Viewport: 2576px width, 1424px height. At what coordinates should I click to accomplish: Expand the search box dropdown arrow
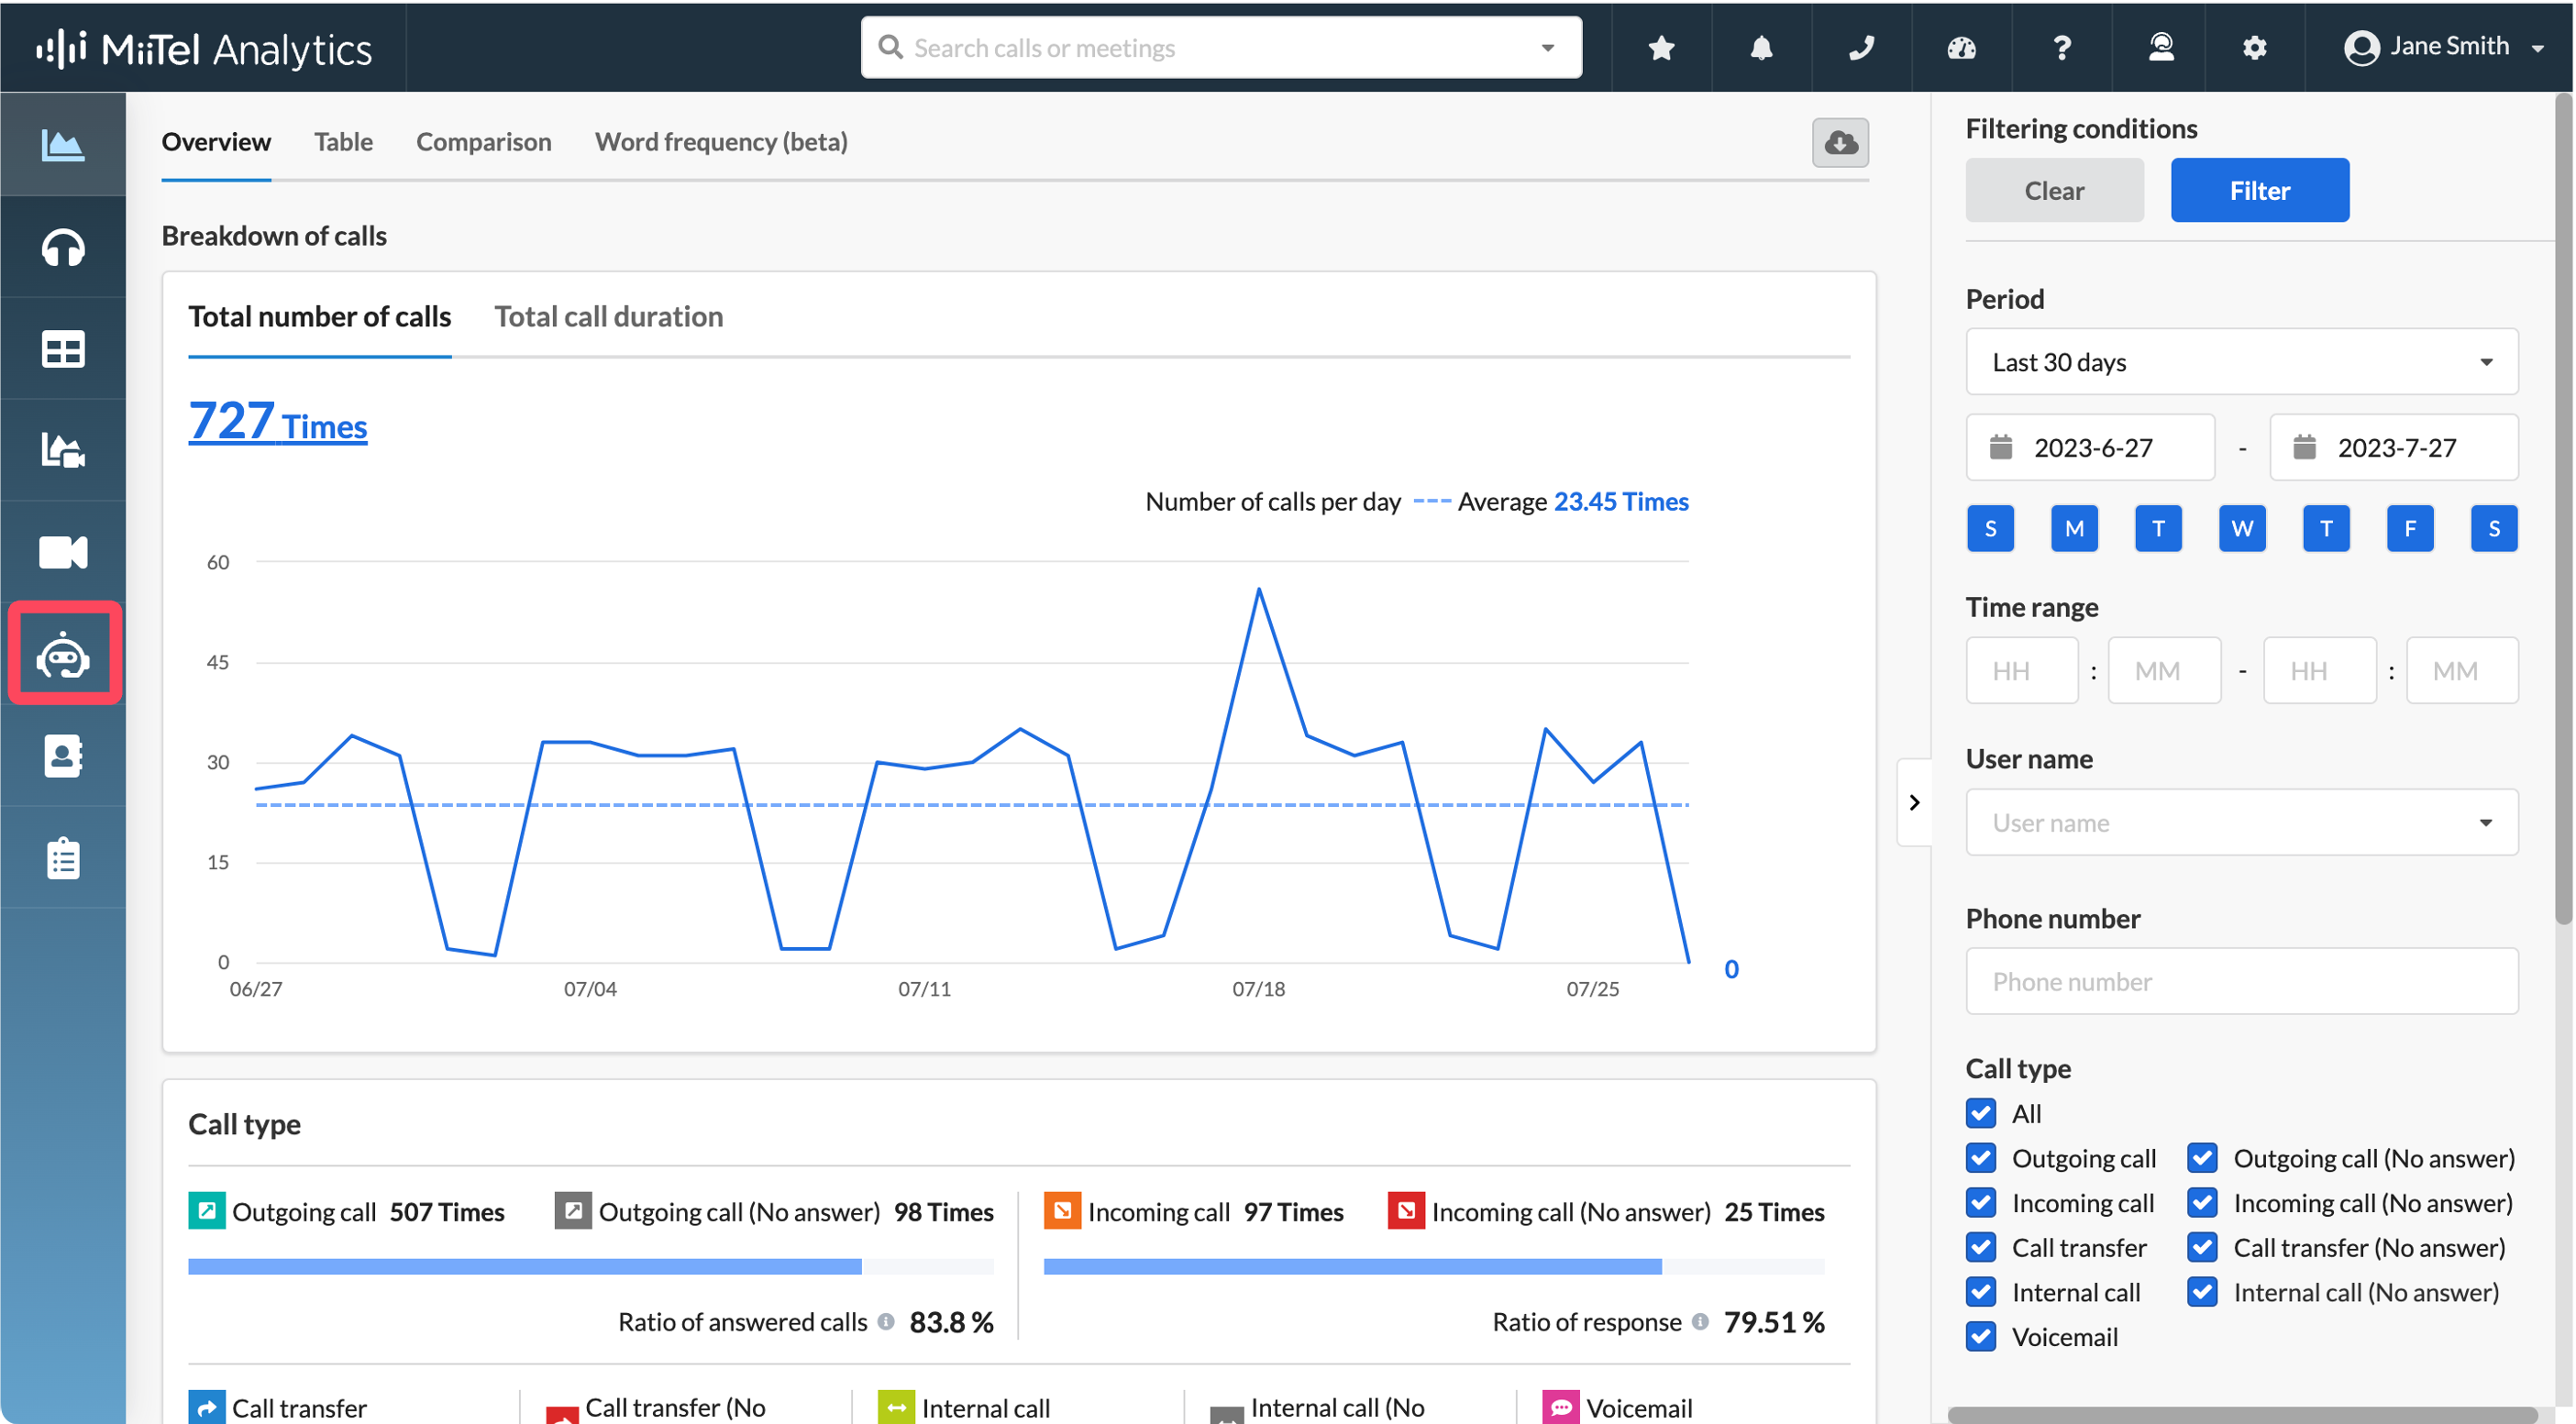[x=1547, y=47]
